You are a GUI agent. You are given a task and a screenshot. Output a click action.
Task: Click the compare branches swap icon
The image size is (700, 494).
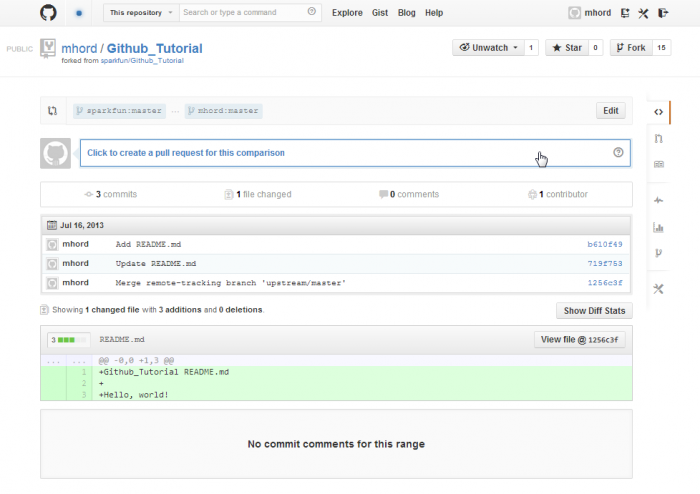pyautogui.click(x=53, y=111)
